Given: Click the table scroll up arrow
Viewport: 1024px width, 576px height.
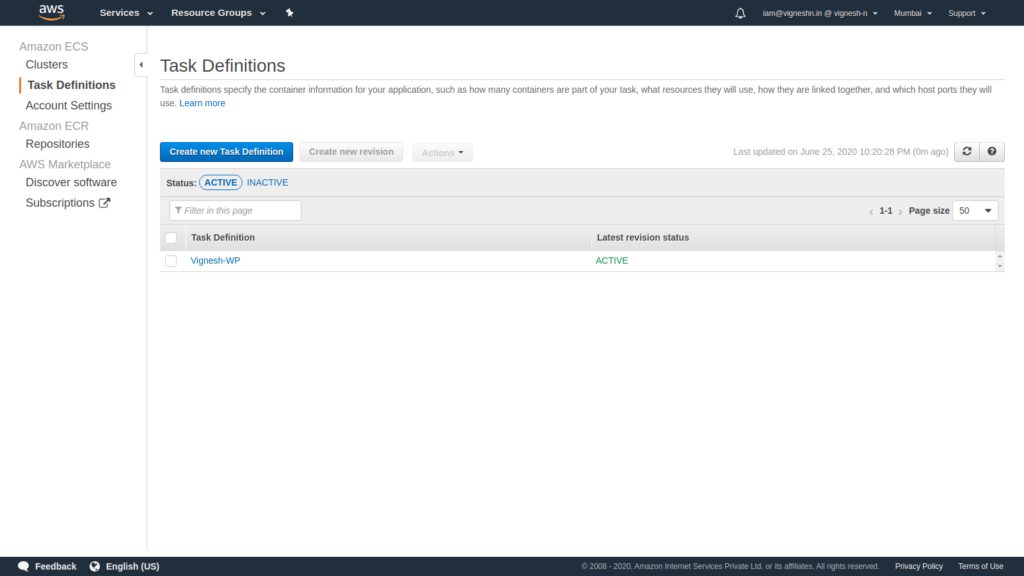Looking at the screenshot, I should (x=1000, y=256).
